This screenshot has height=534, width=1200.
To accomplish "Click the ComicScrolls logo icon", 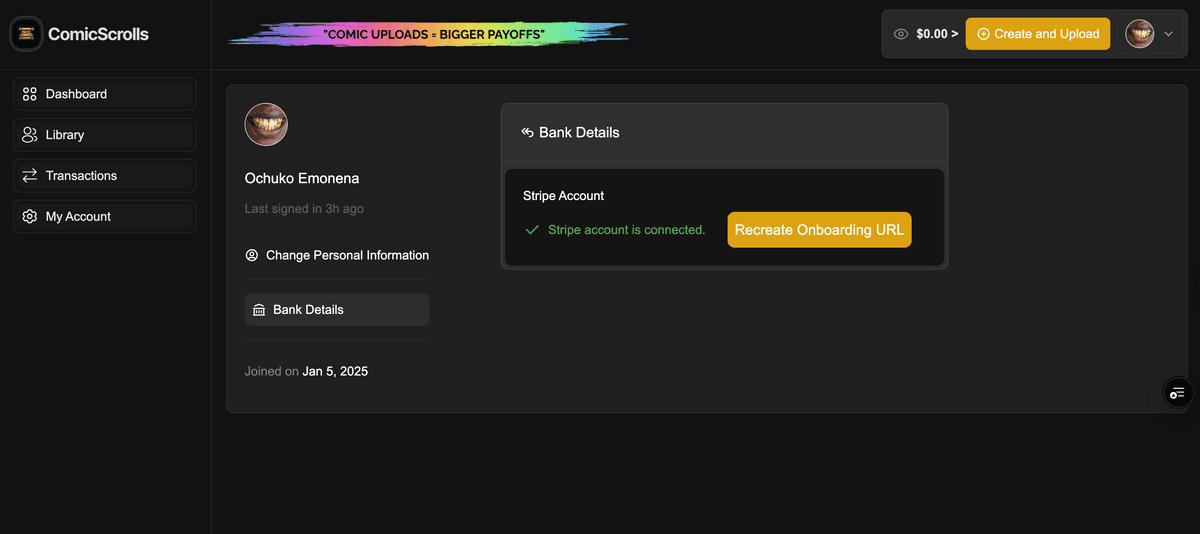I will point(26,34).
